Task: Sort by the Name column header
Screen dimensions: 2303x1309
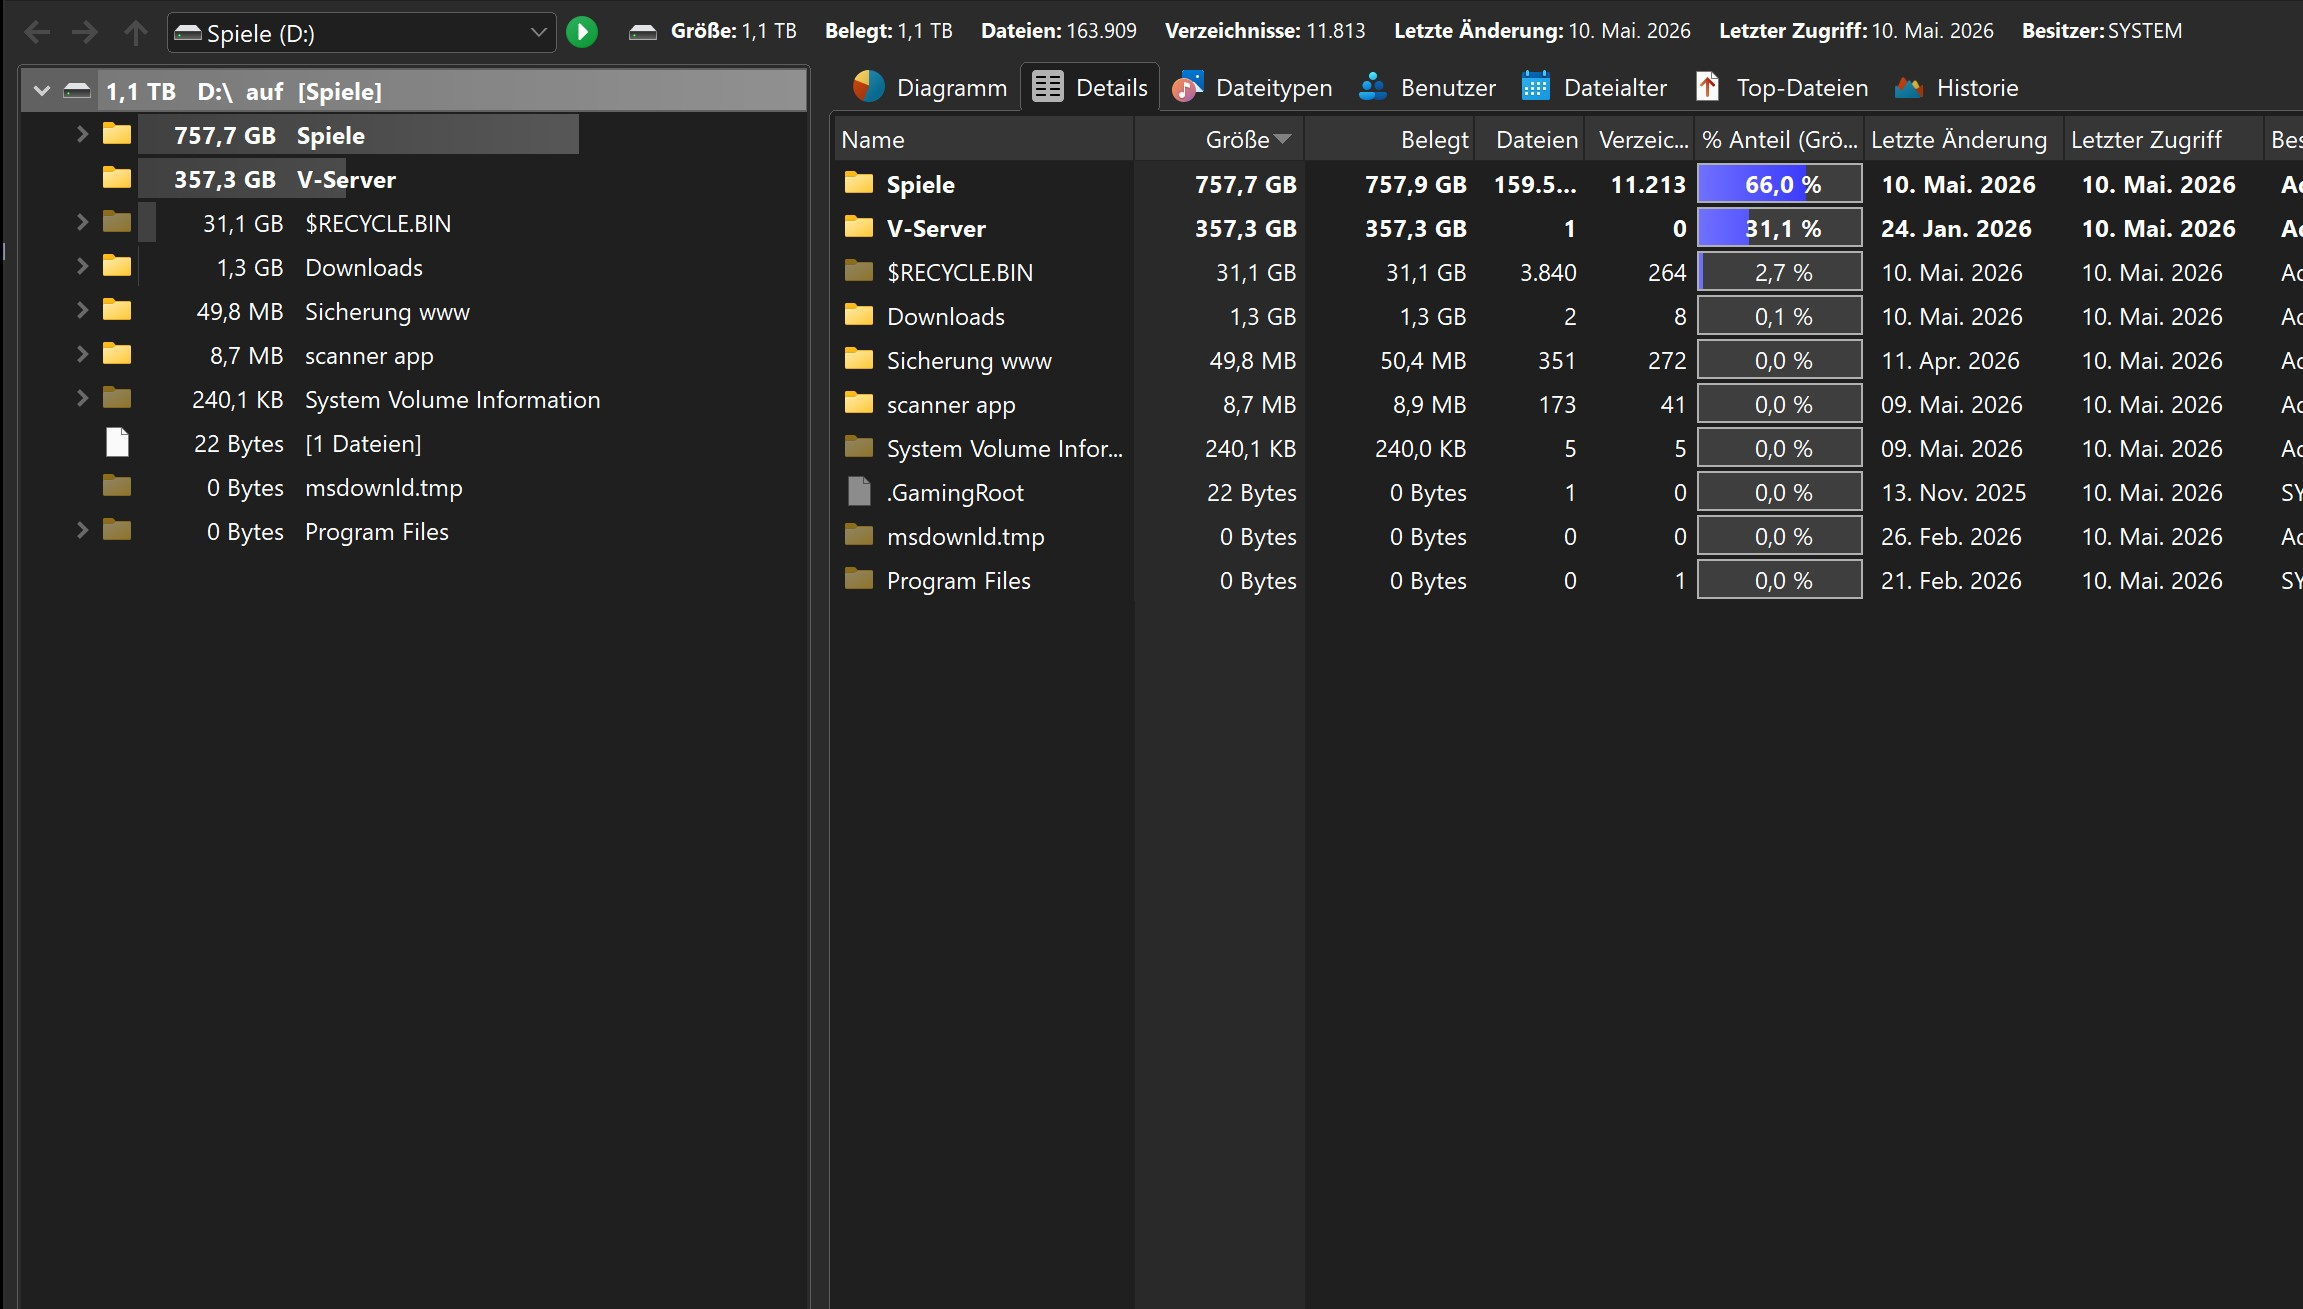Action: tap(984, 140)
